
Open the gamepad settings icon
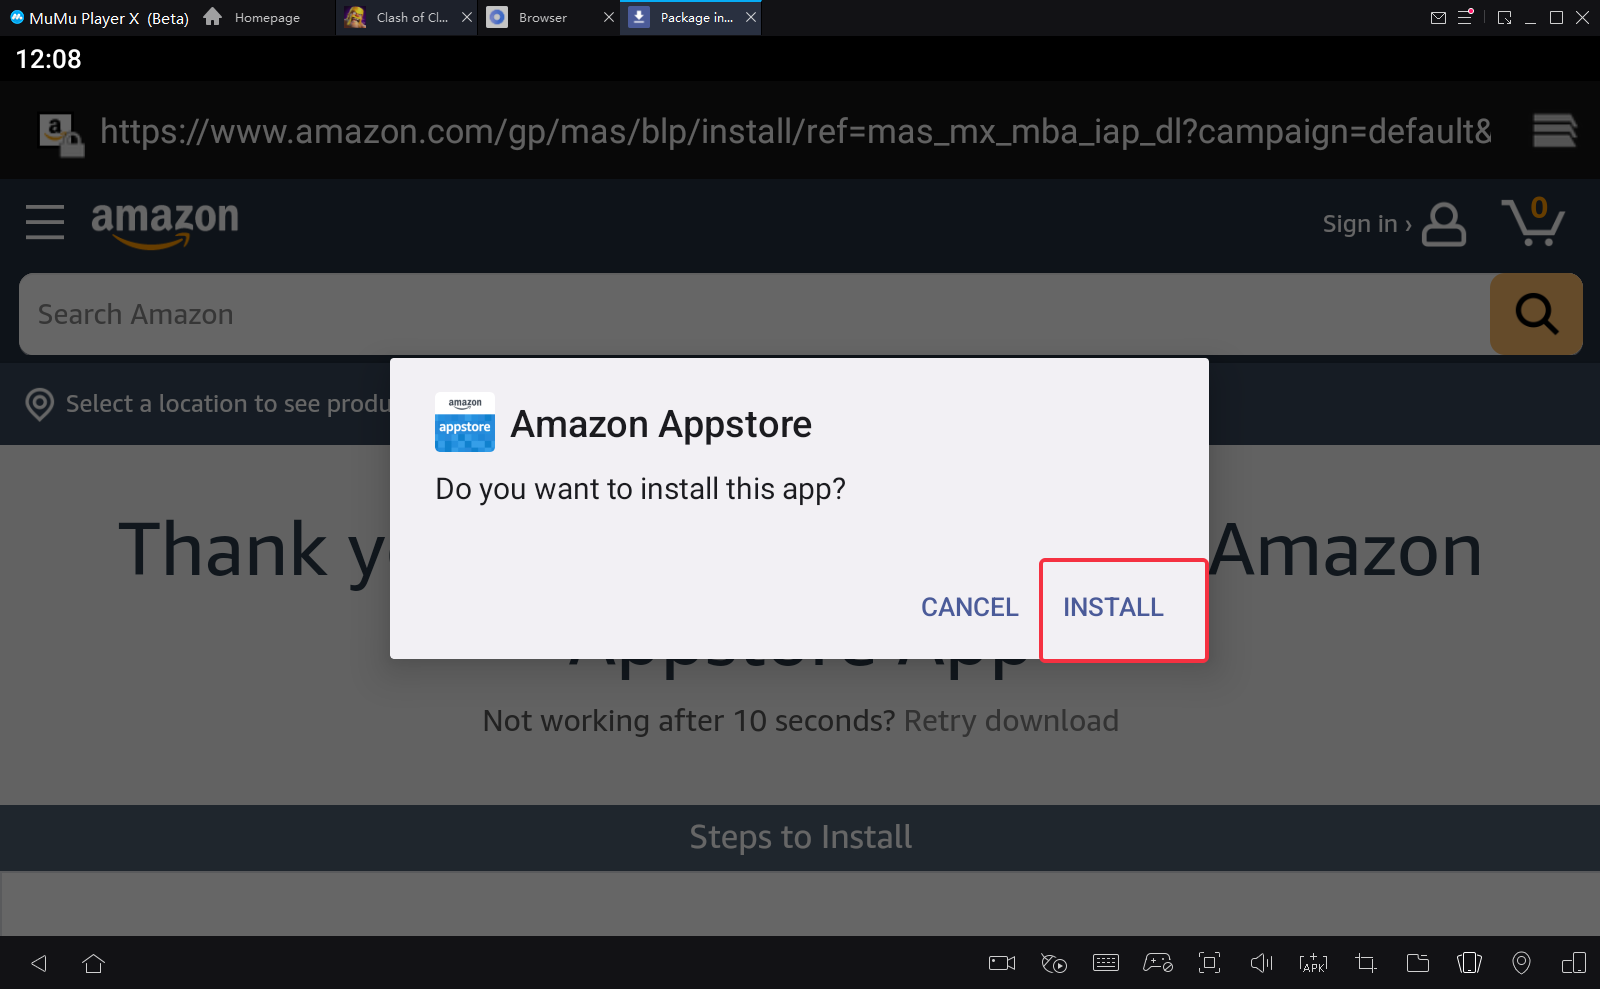[x=1158, y=963]
